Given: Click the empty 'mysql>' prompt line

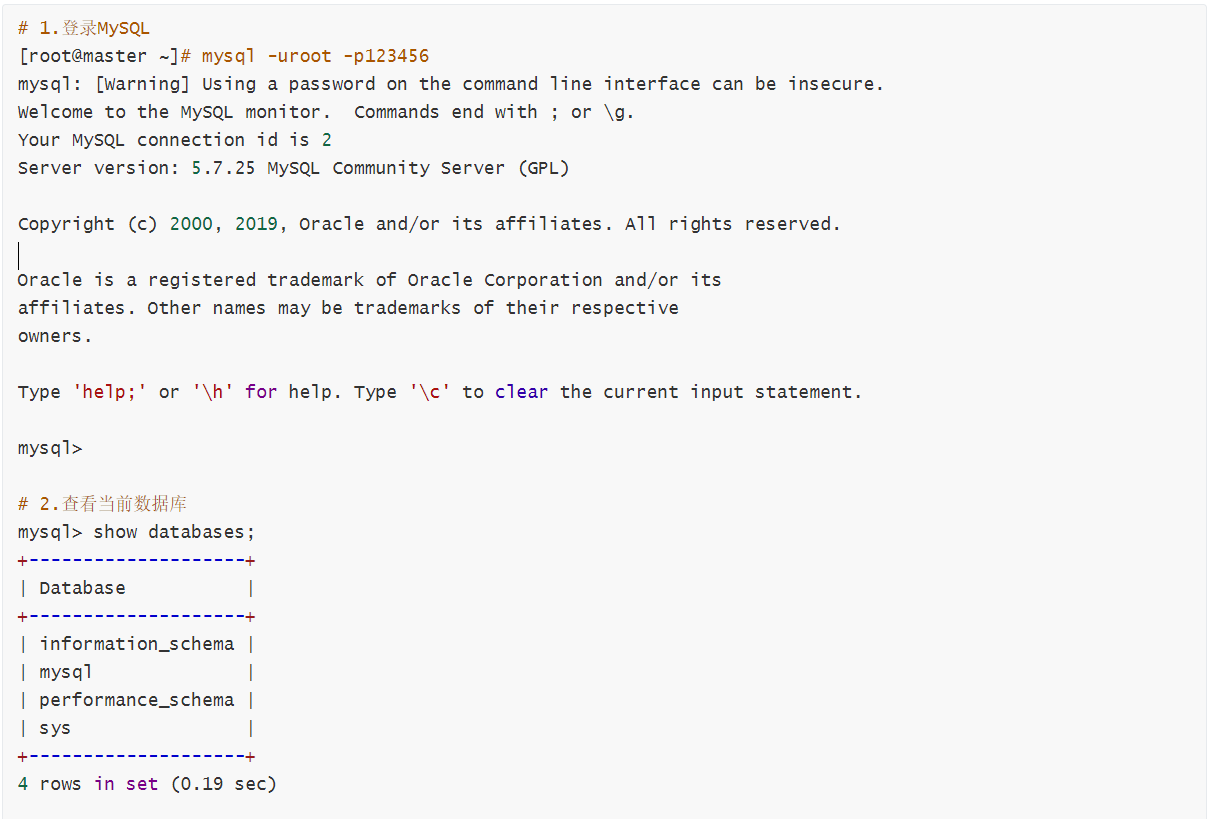Looking at the screenshot, I should click(50, 448).
